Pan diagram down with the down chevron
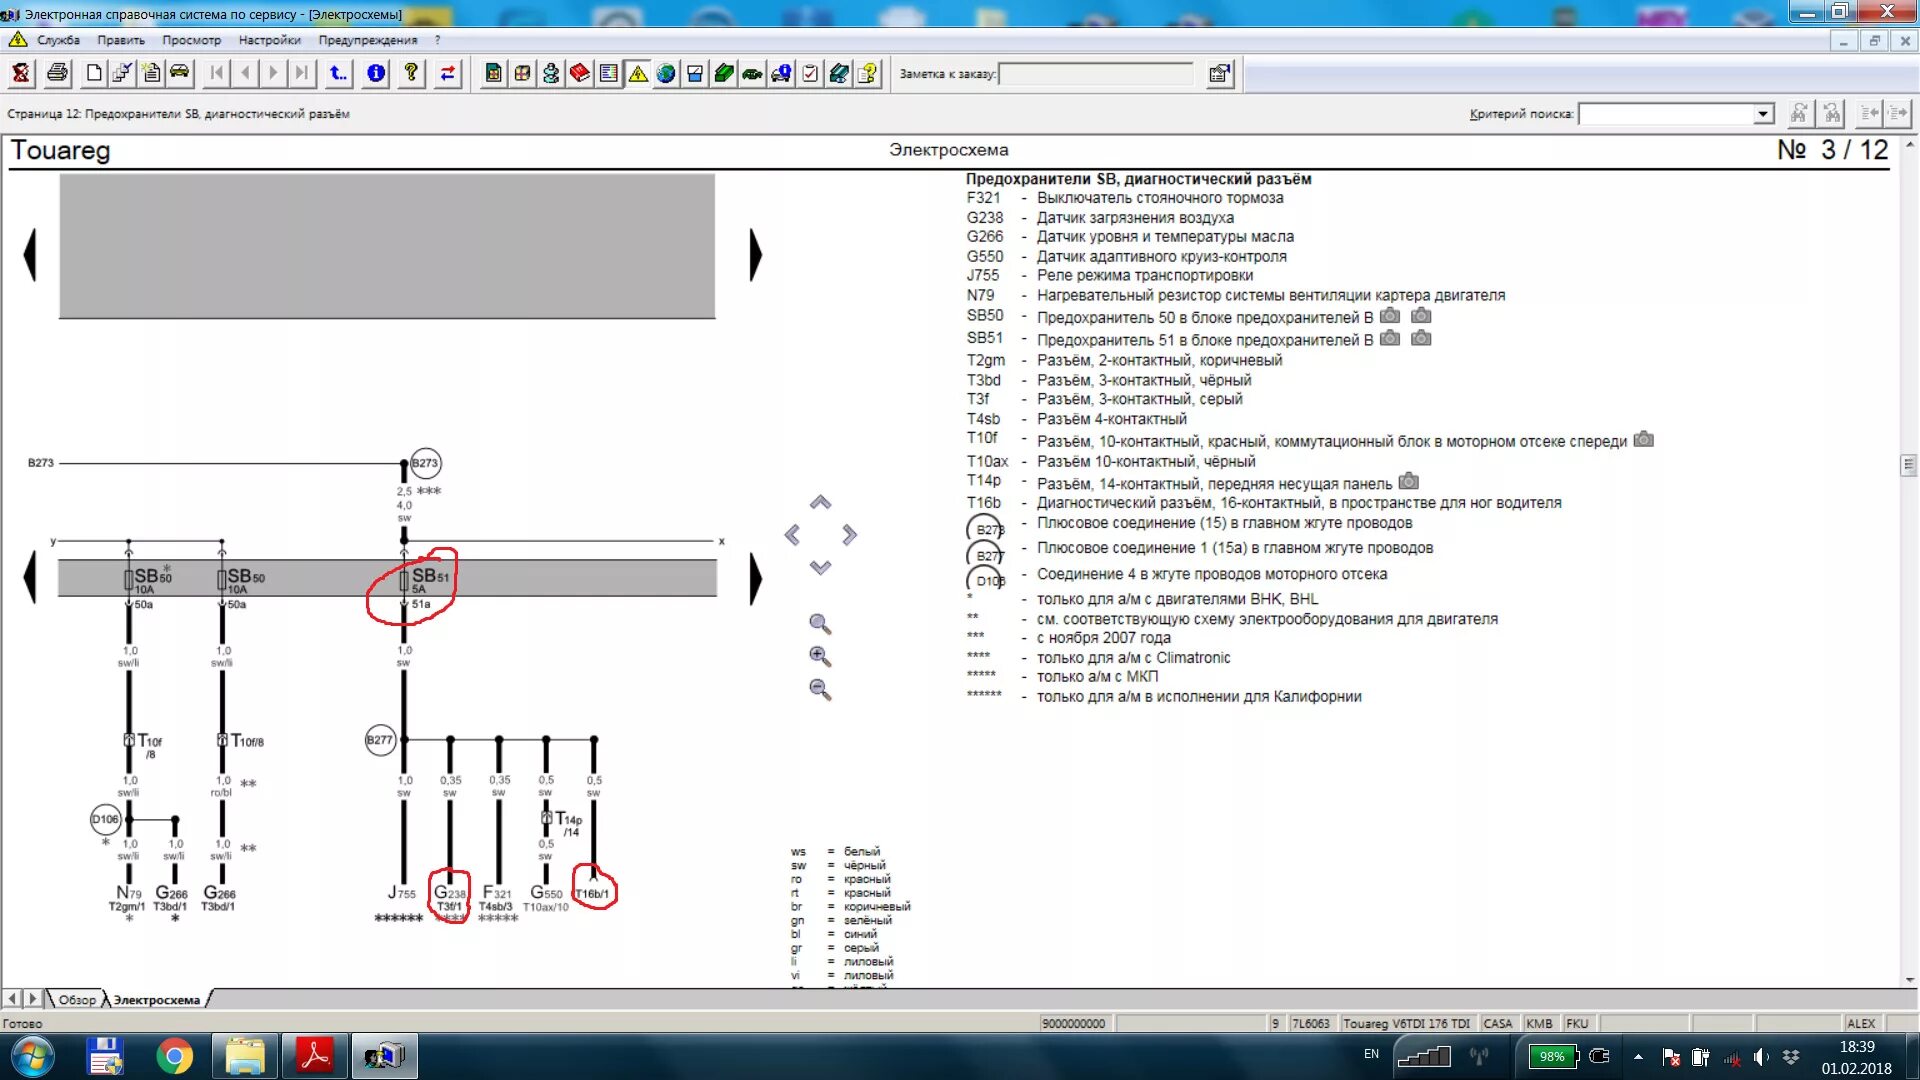 click(820, 567)
